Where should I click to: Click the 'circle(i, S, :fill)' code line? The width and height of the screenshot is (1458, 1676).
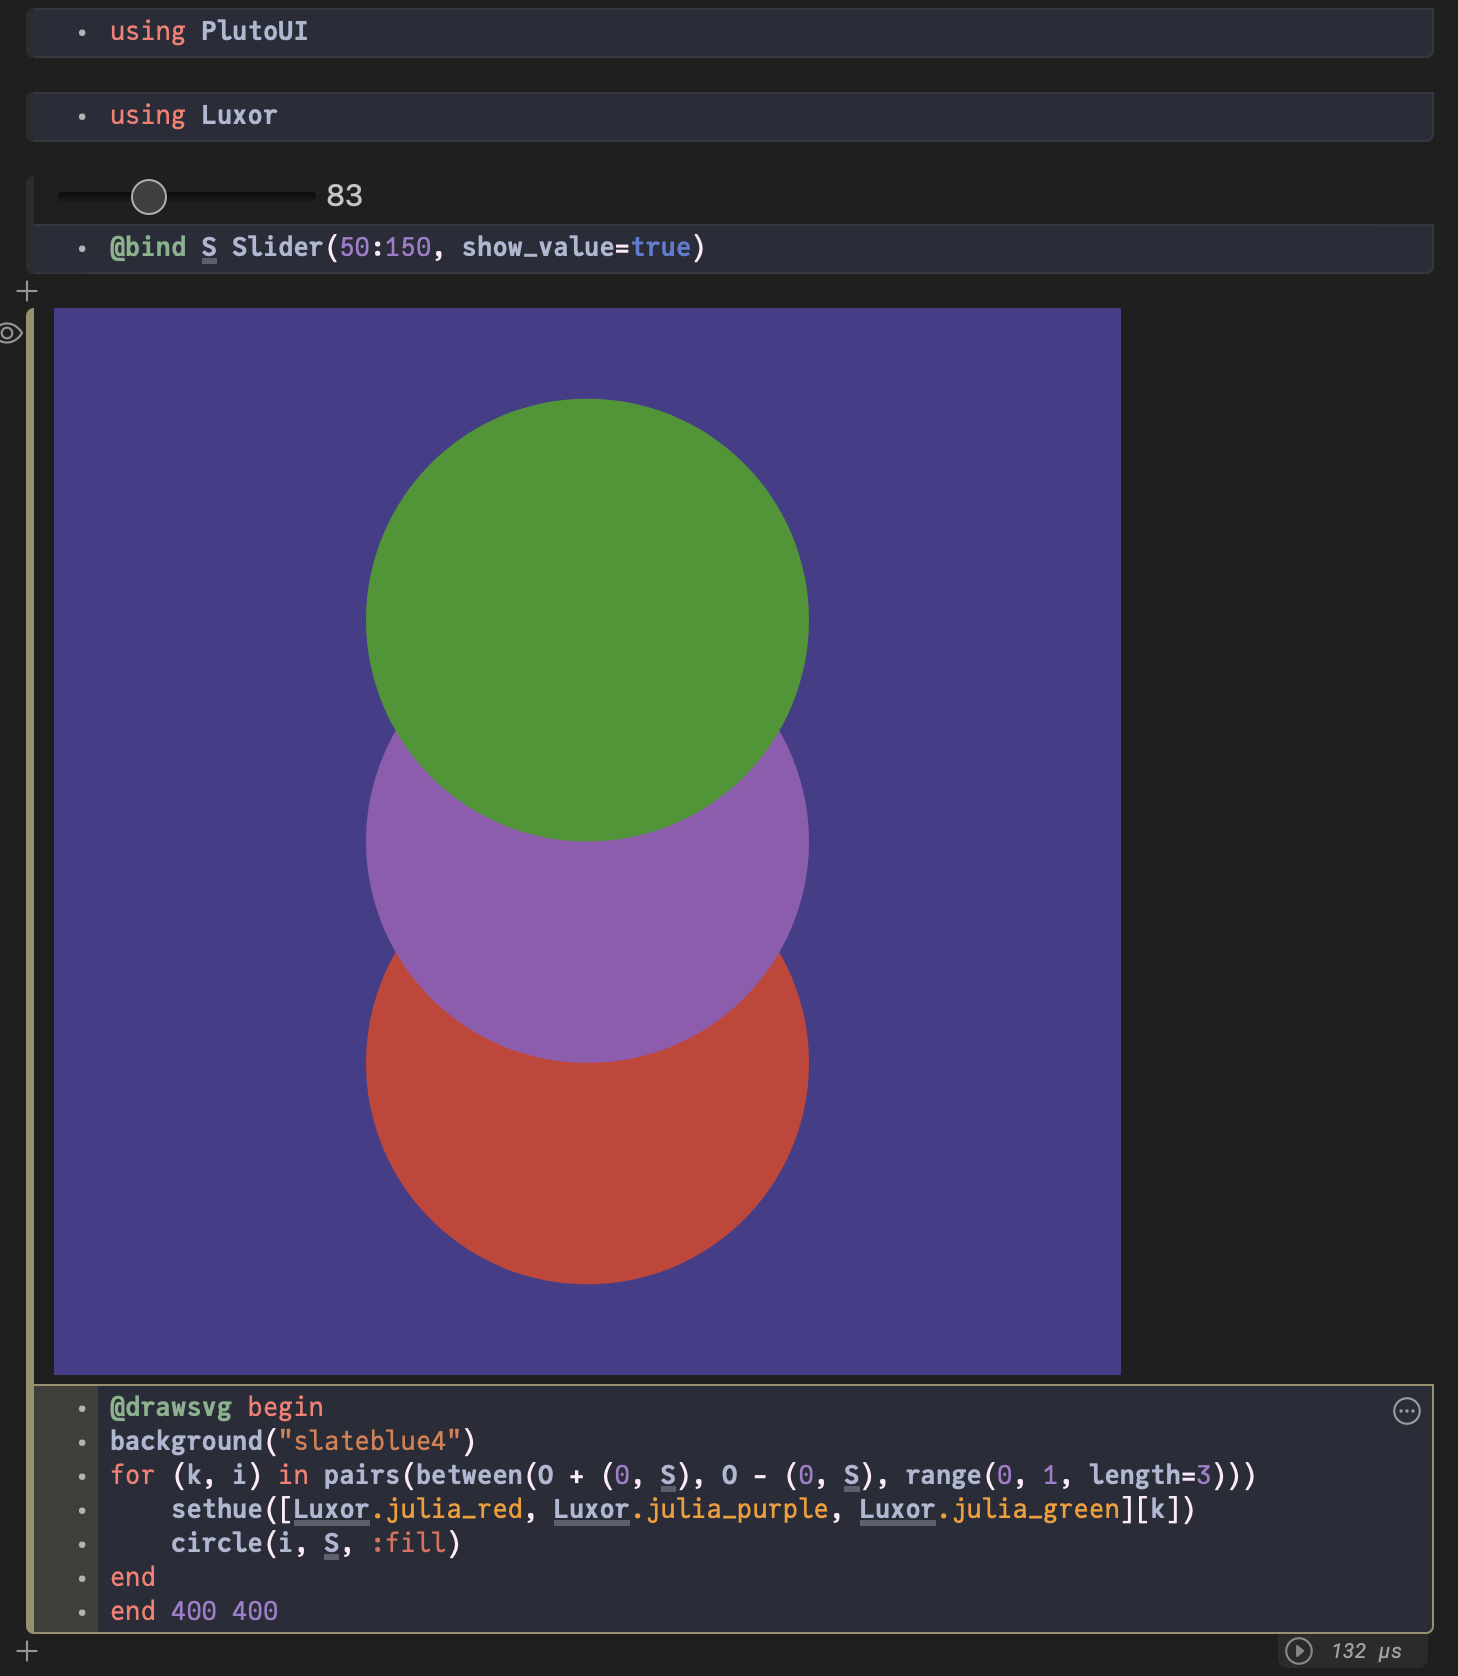click(x=315, y=1543)
